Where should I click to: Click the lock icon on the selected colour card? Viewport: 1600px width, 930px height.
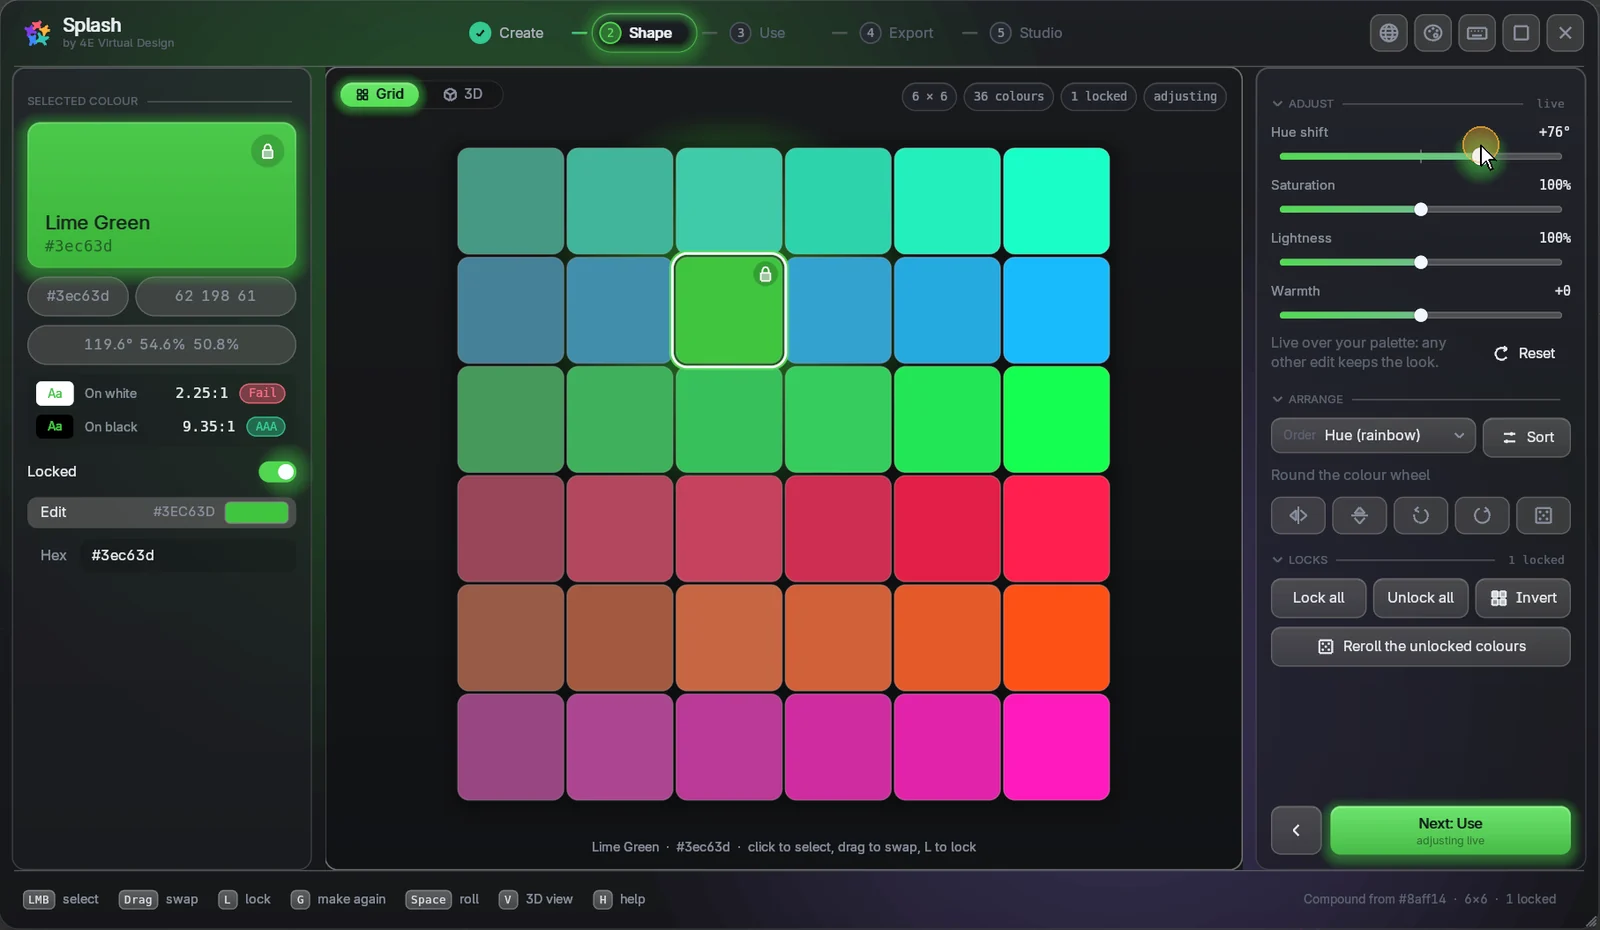267,151
